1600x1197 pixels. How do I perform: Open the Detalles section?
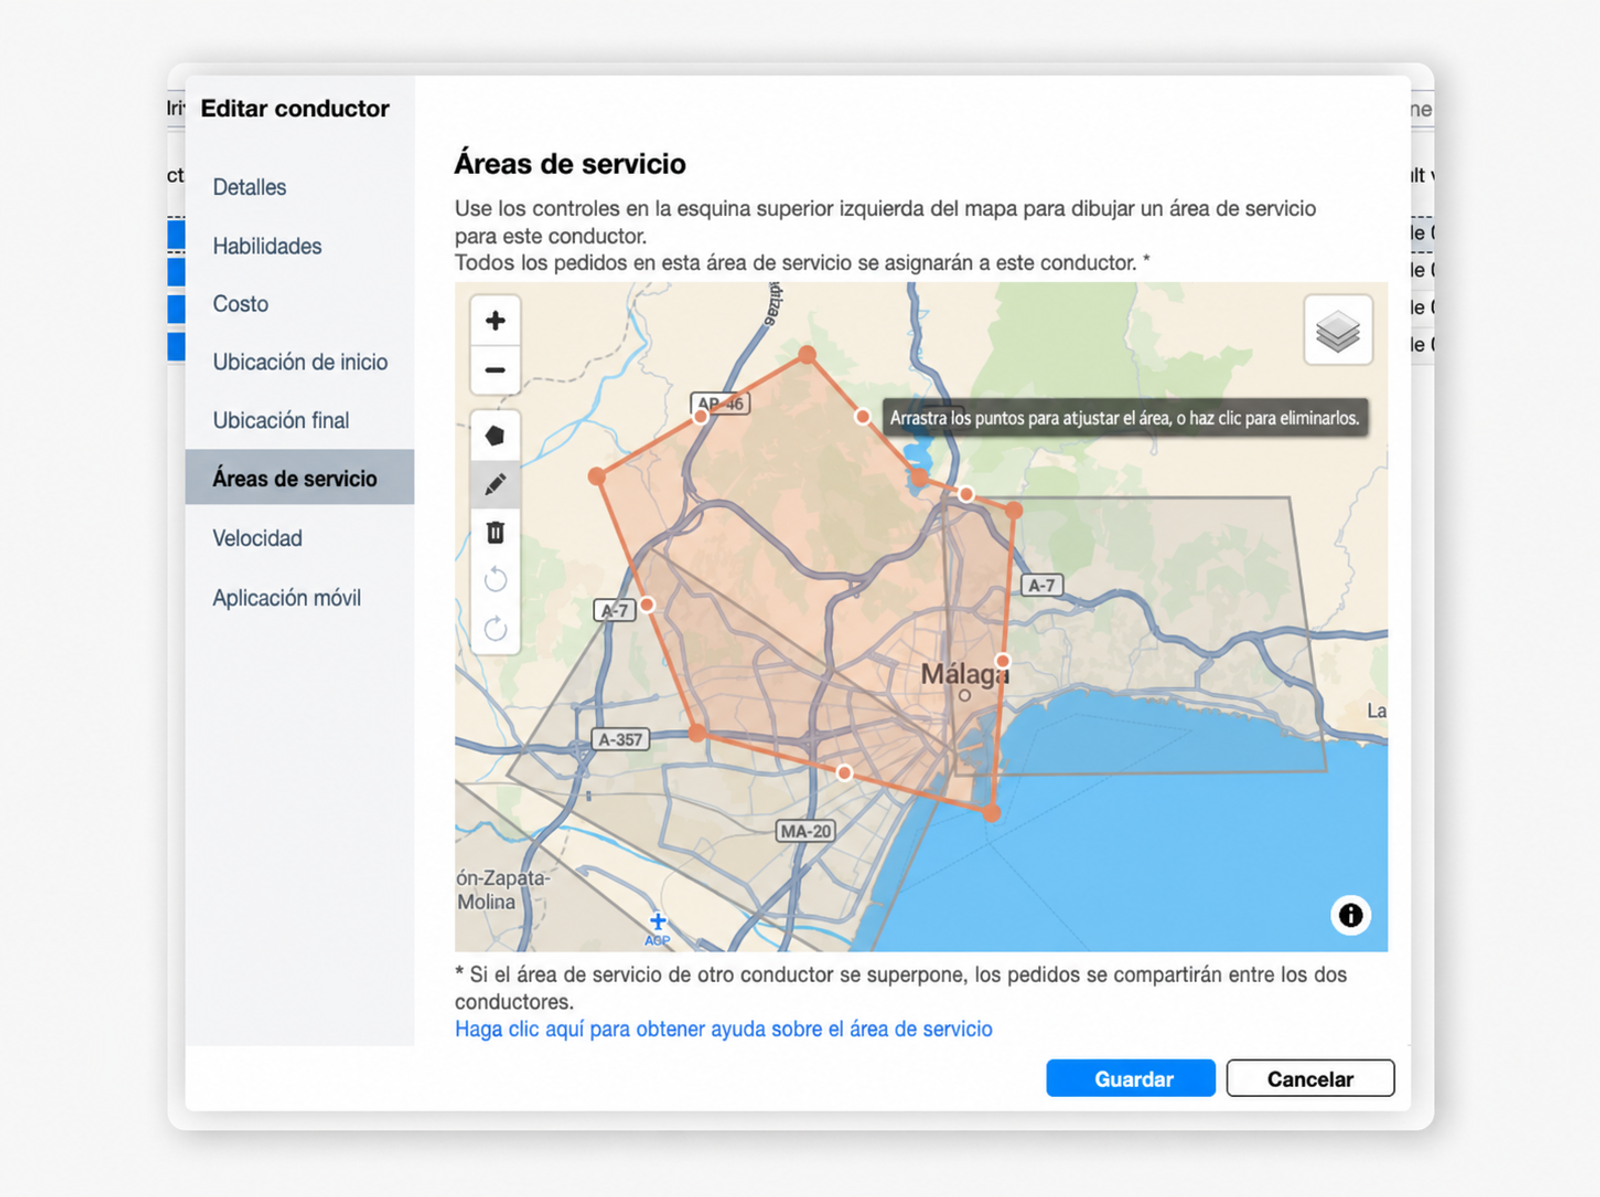(x=249, y=187)
